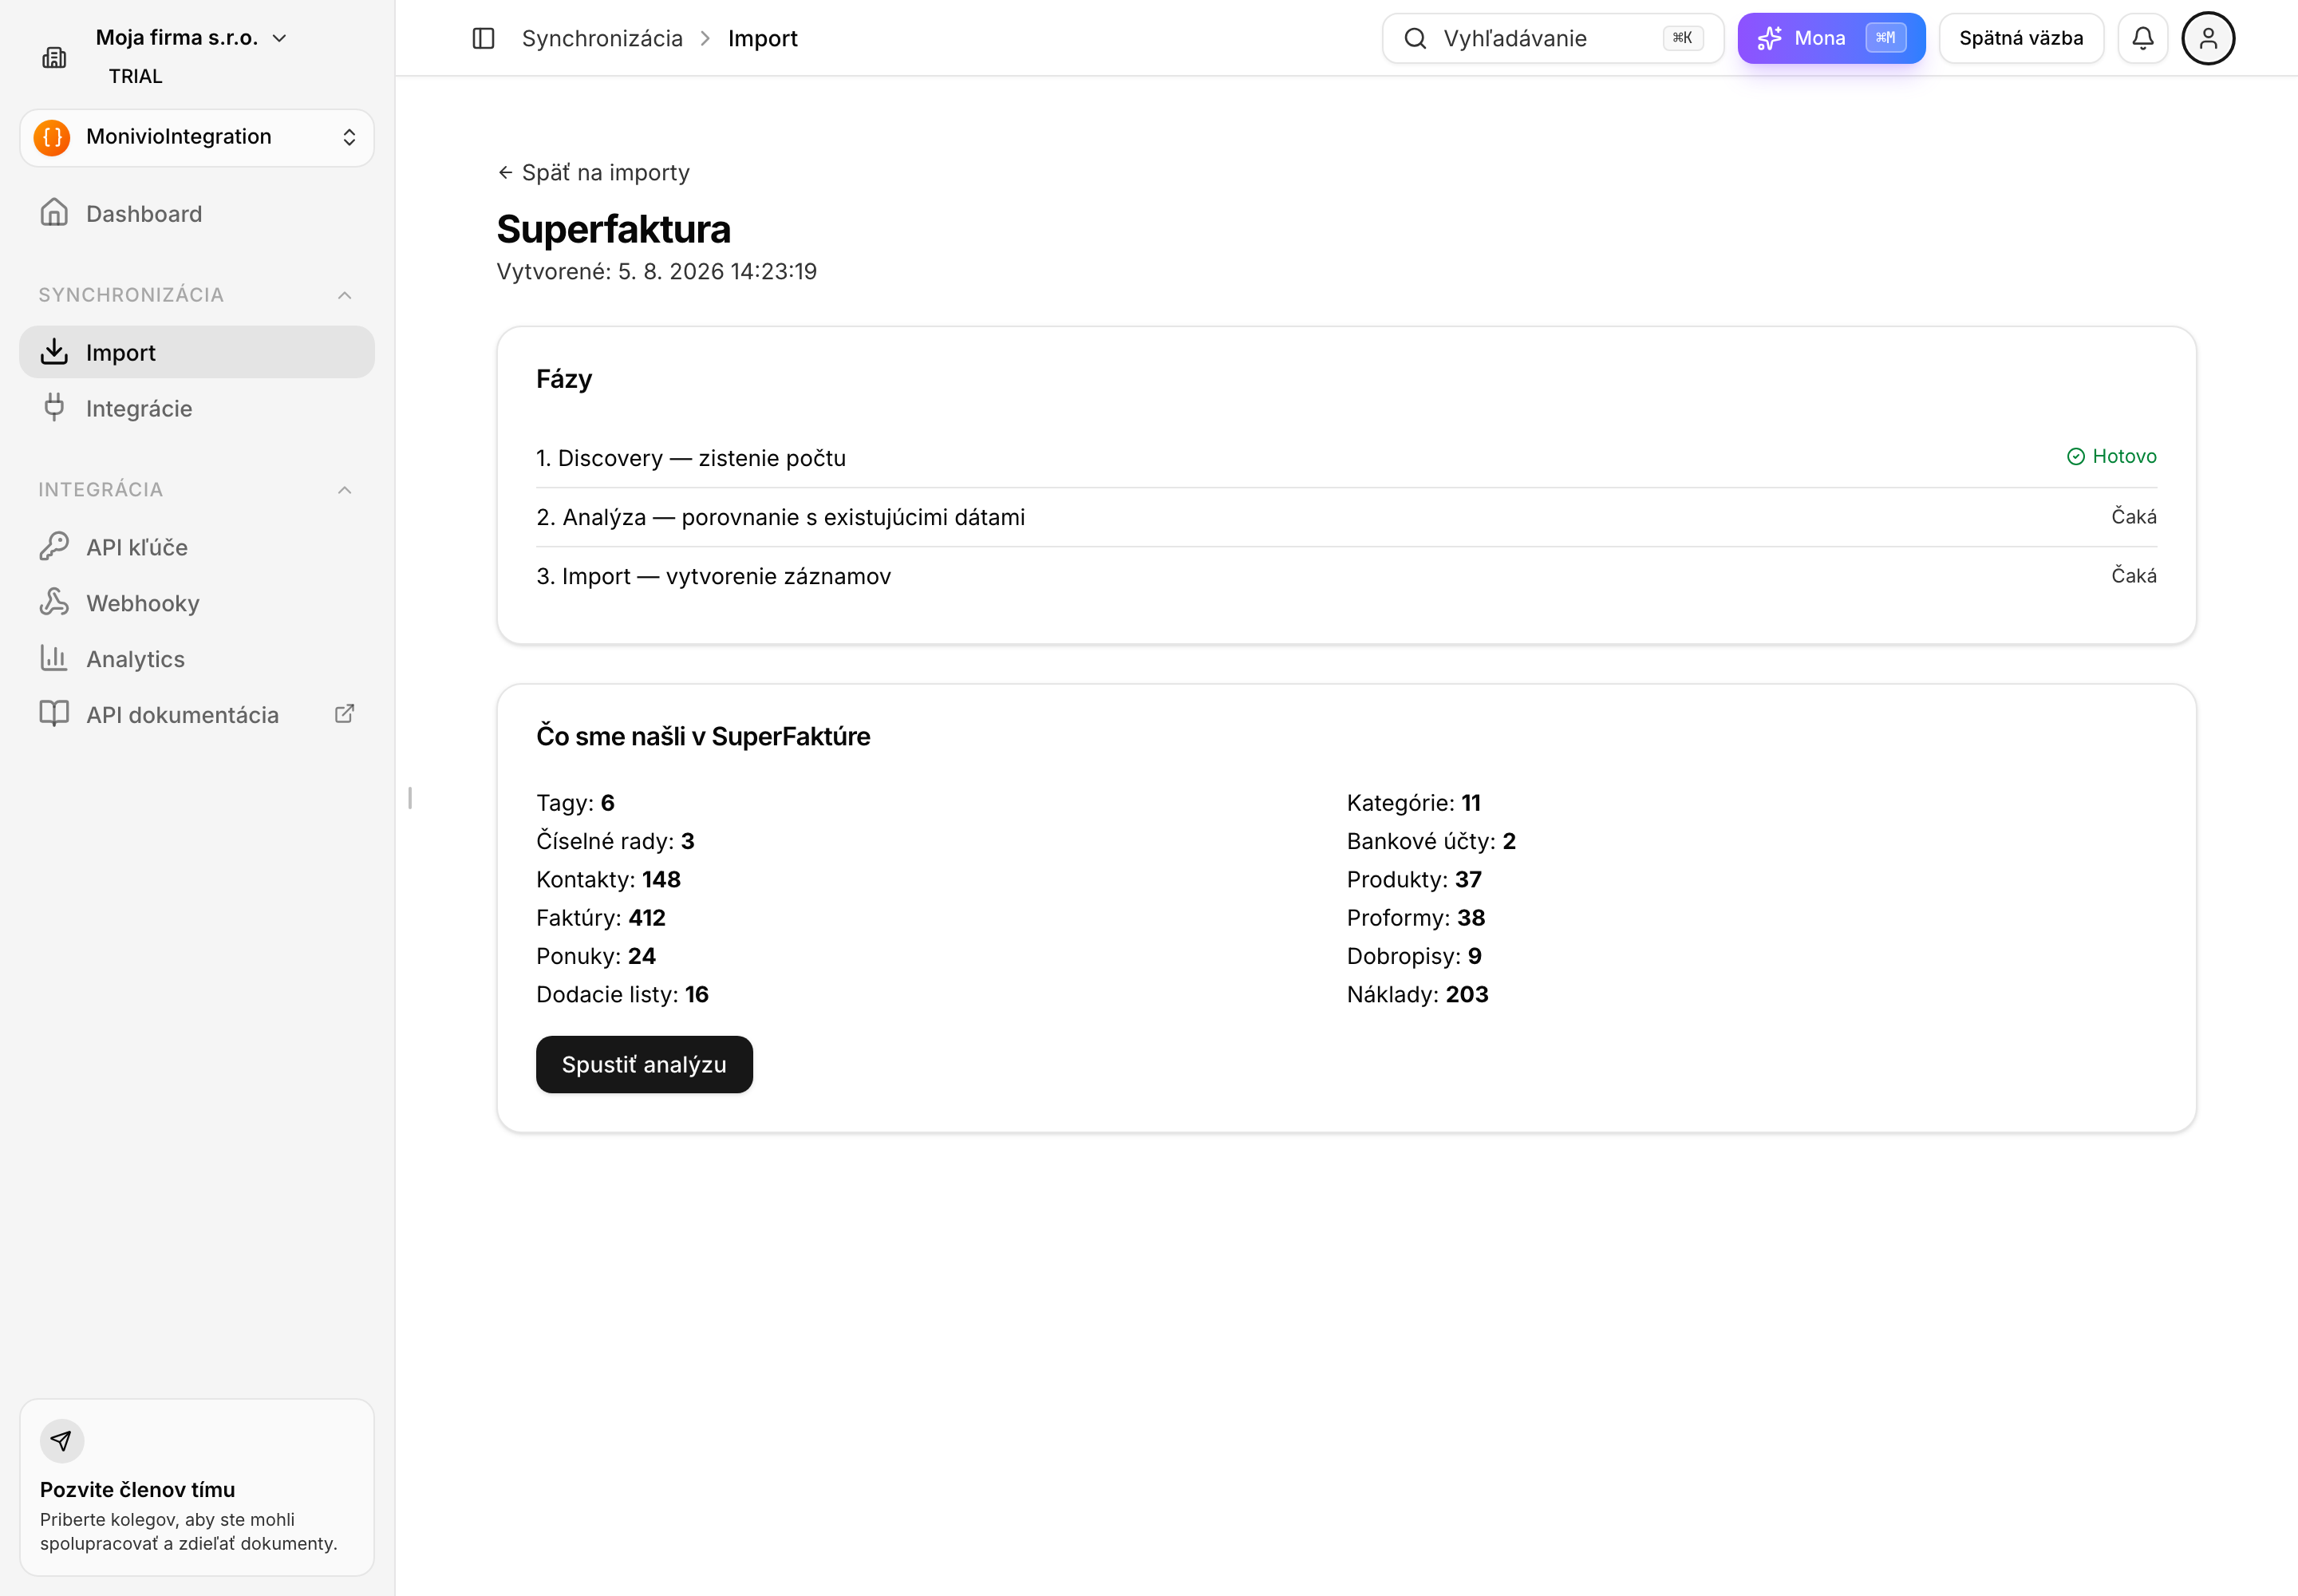Viewport: 2298px width, 1596px height.
Task: Click the Fázy card heading
Action: 564,379
